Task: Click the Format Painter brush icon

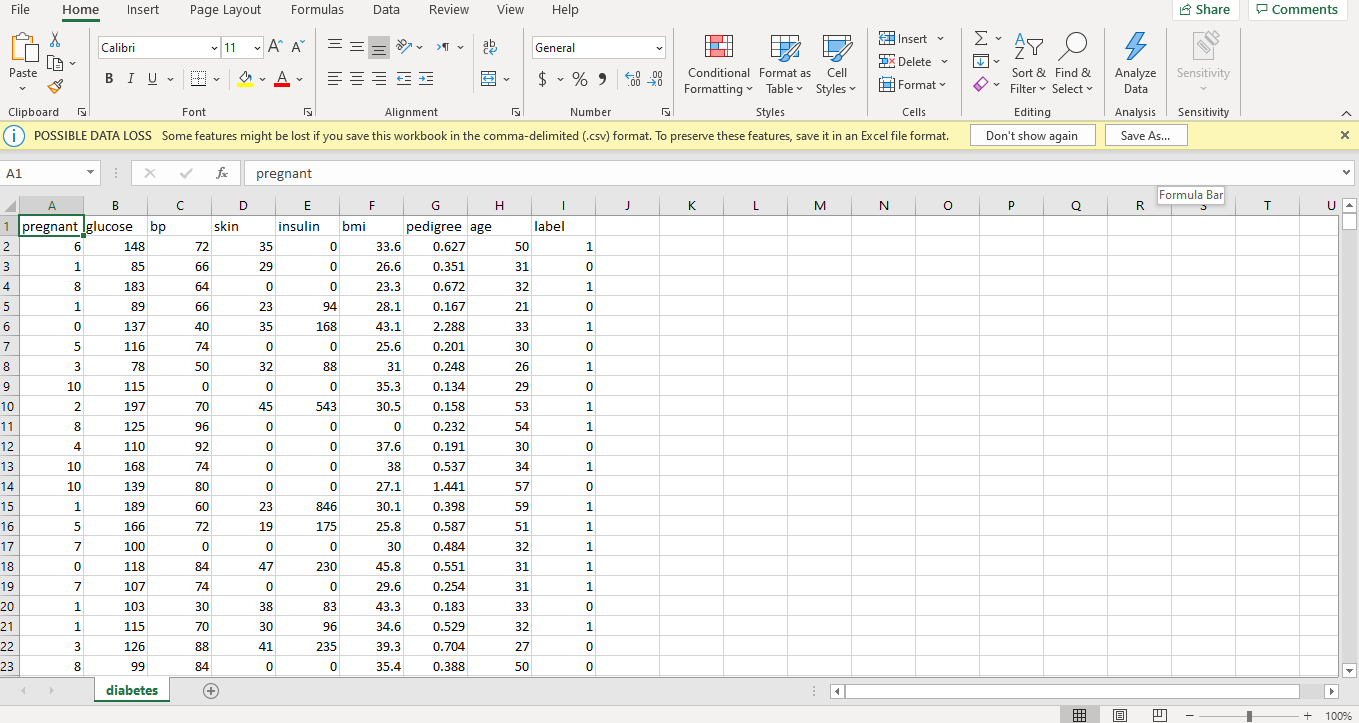Action: pos(55,88)
